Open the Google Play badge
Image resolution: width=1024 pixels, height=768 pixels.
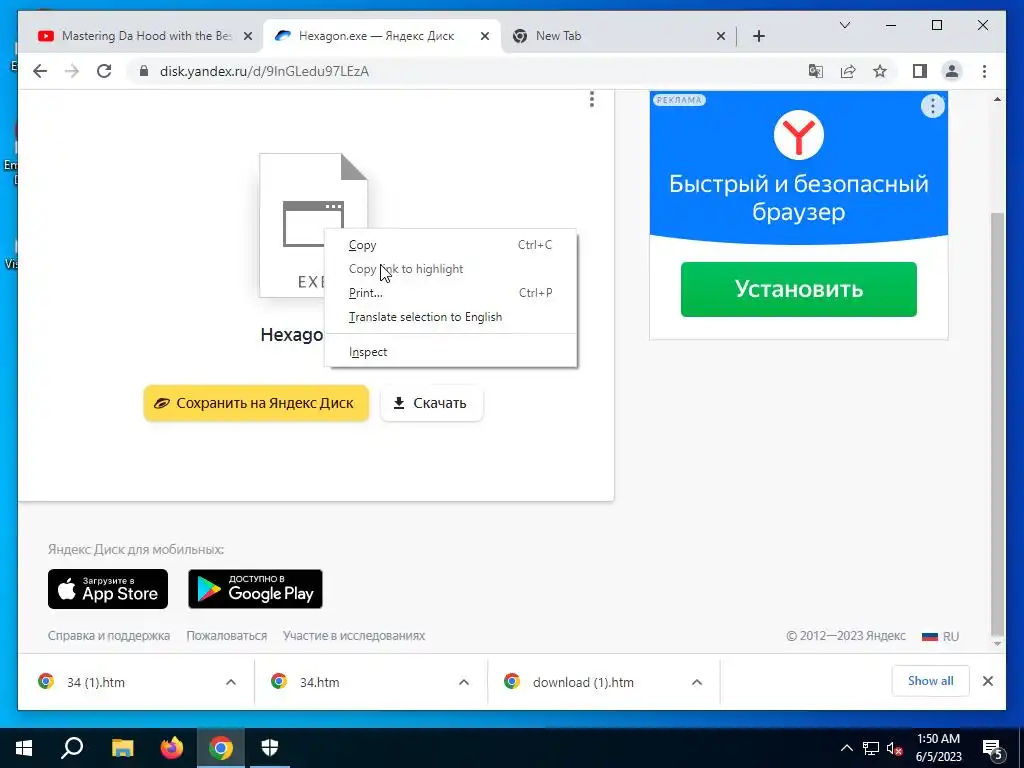coord(255,589)
